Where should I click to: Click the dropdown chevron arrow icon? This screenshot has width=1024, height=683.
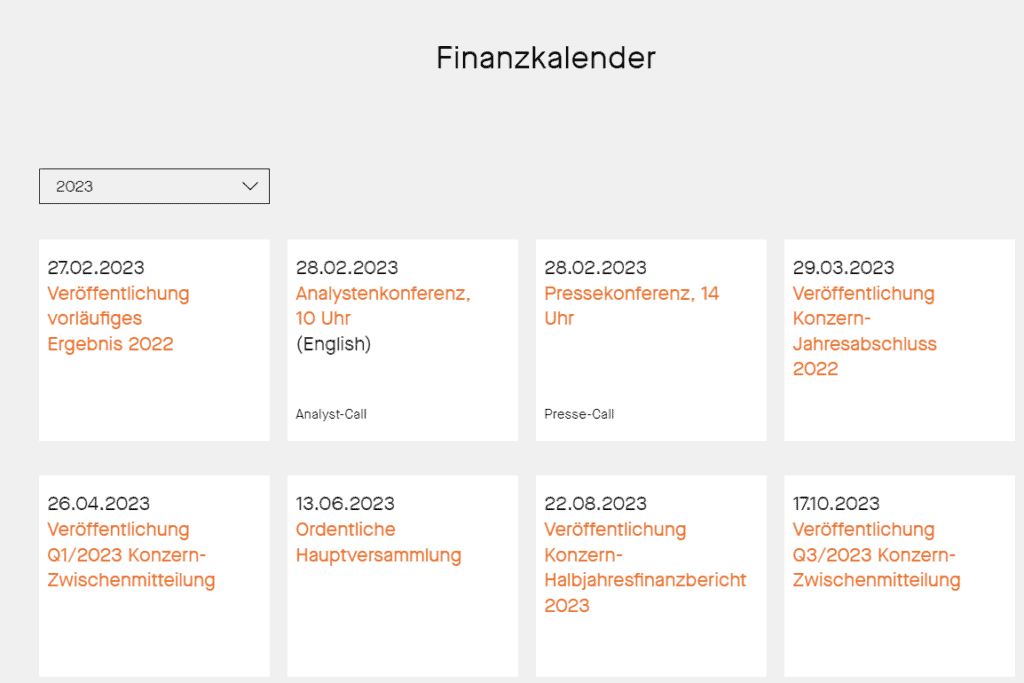click(x=250, y=186)
